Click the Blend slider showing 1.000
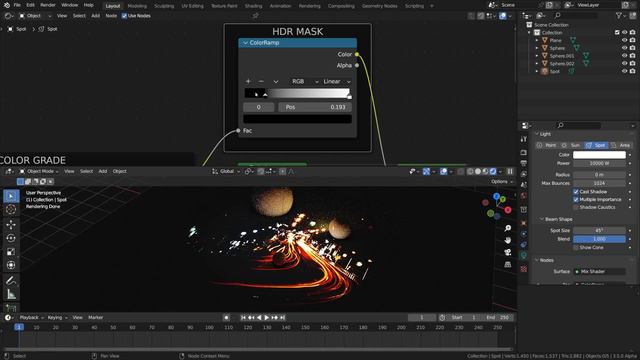This screenshot has height=360, width=640. (x=599, y=239)
